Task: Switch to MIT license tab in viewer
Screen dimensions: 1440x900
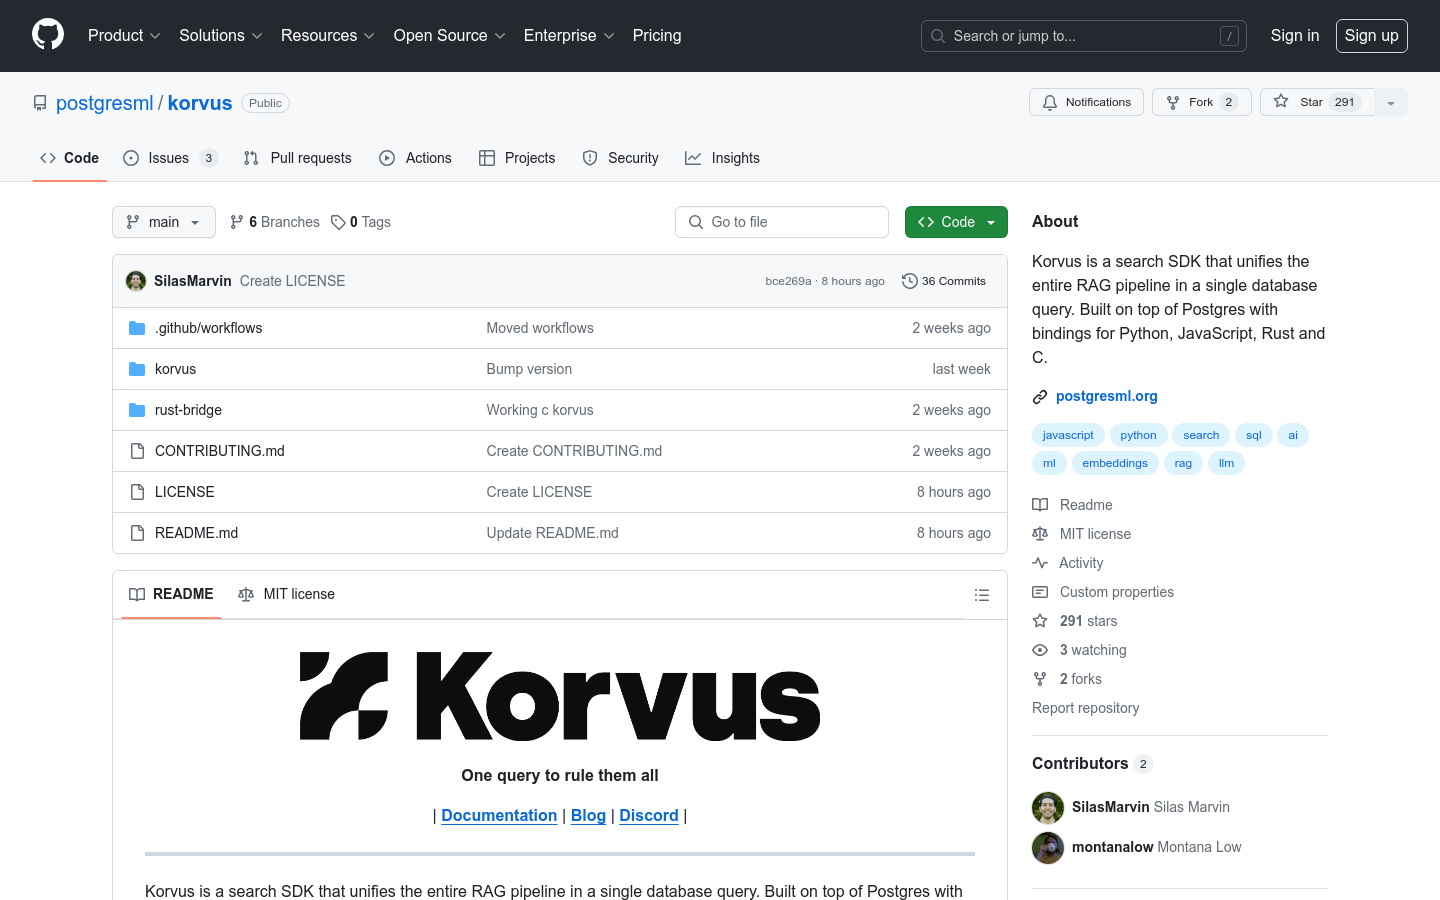Action: coord(286,594)
